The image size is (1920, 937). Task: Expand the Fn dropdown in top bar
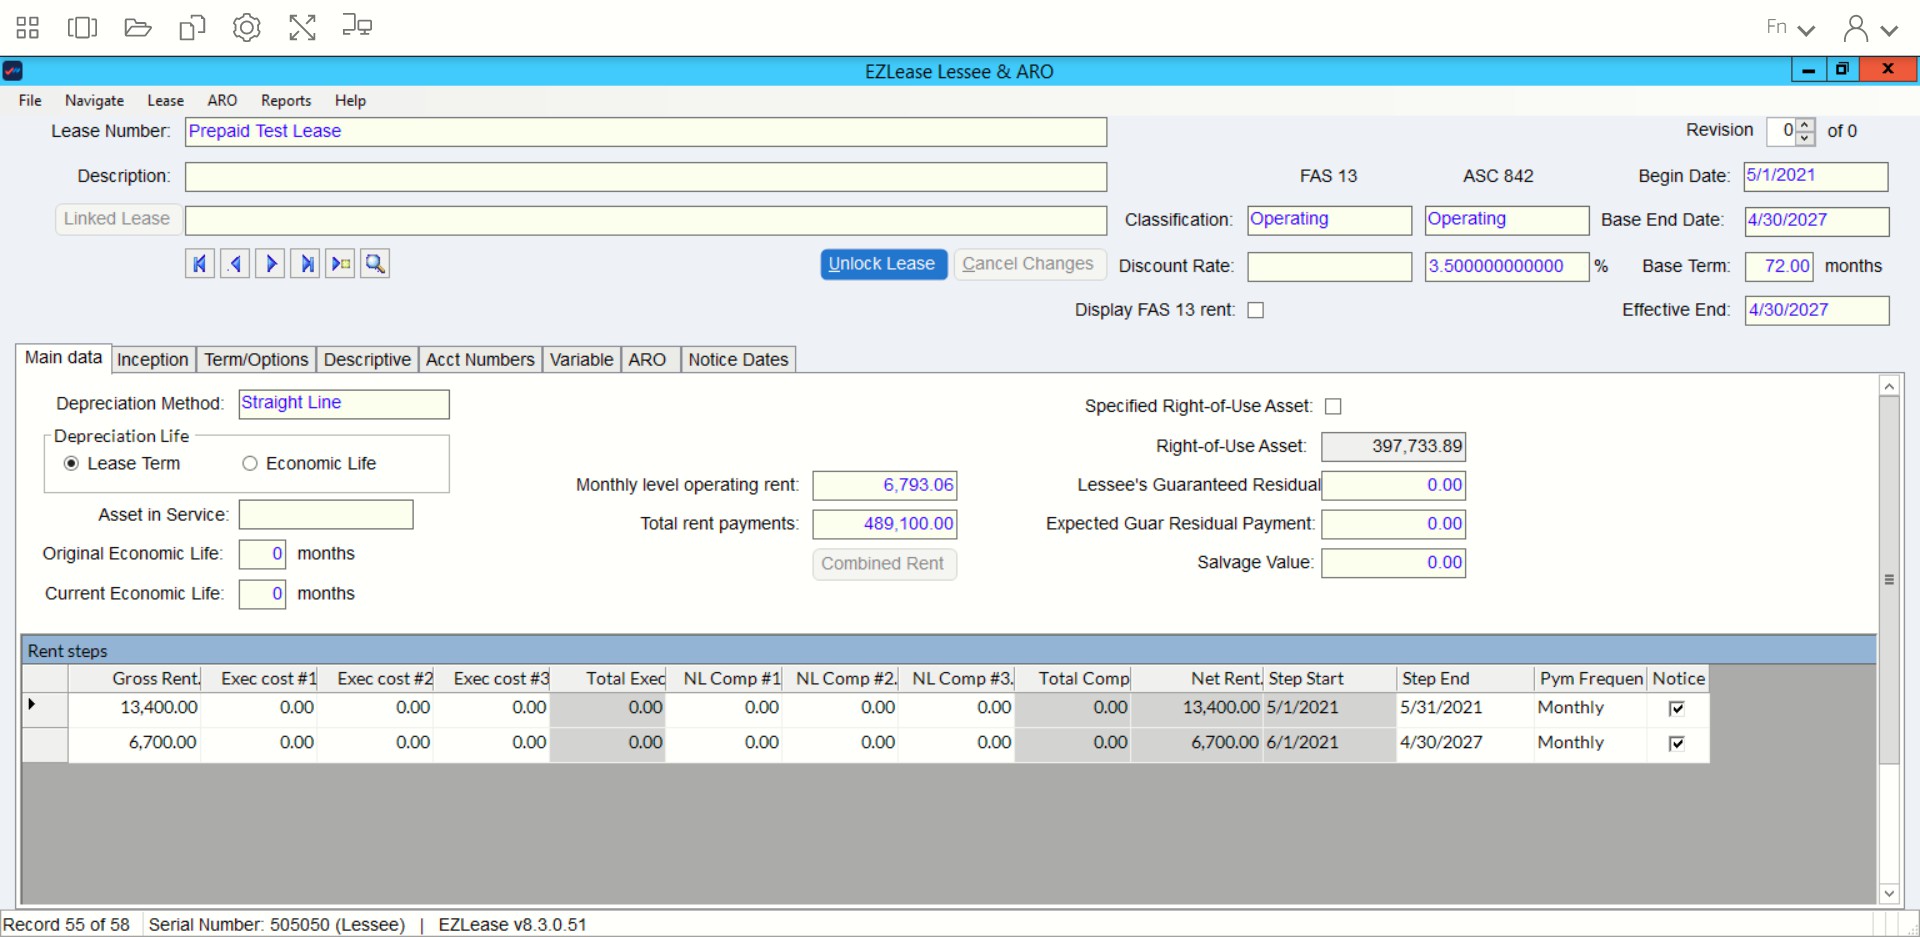[1806, 30]
